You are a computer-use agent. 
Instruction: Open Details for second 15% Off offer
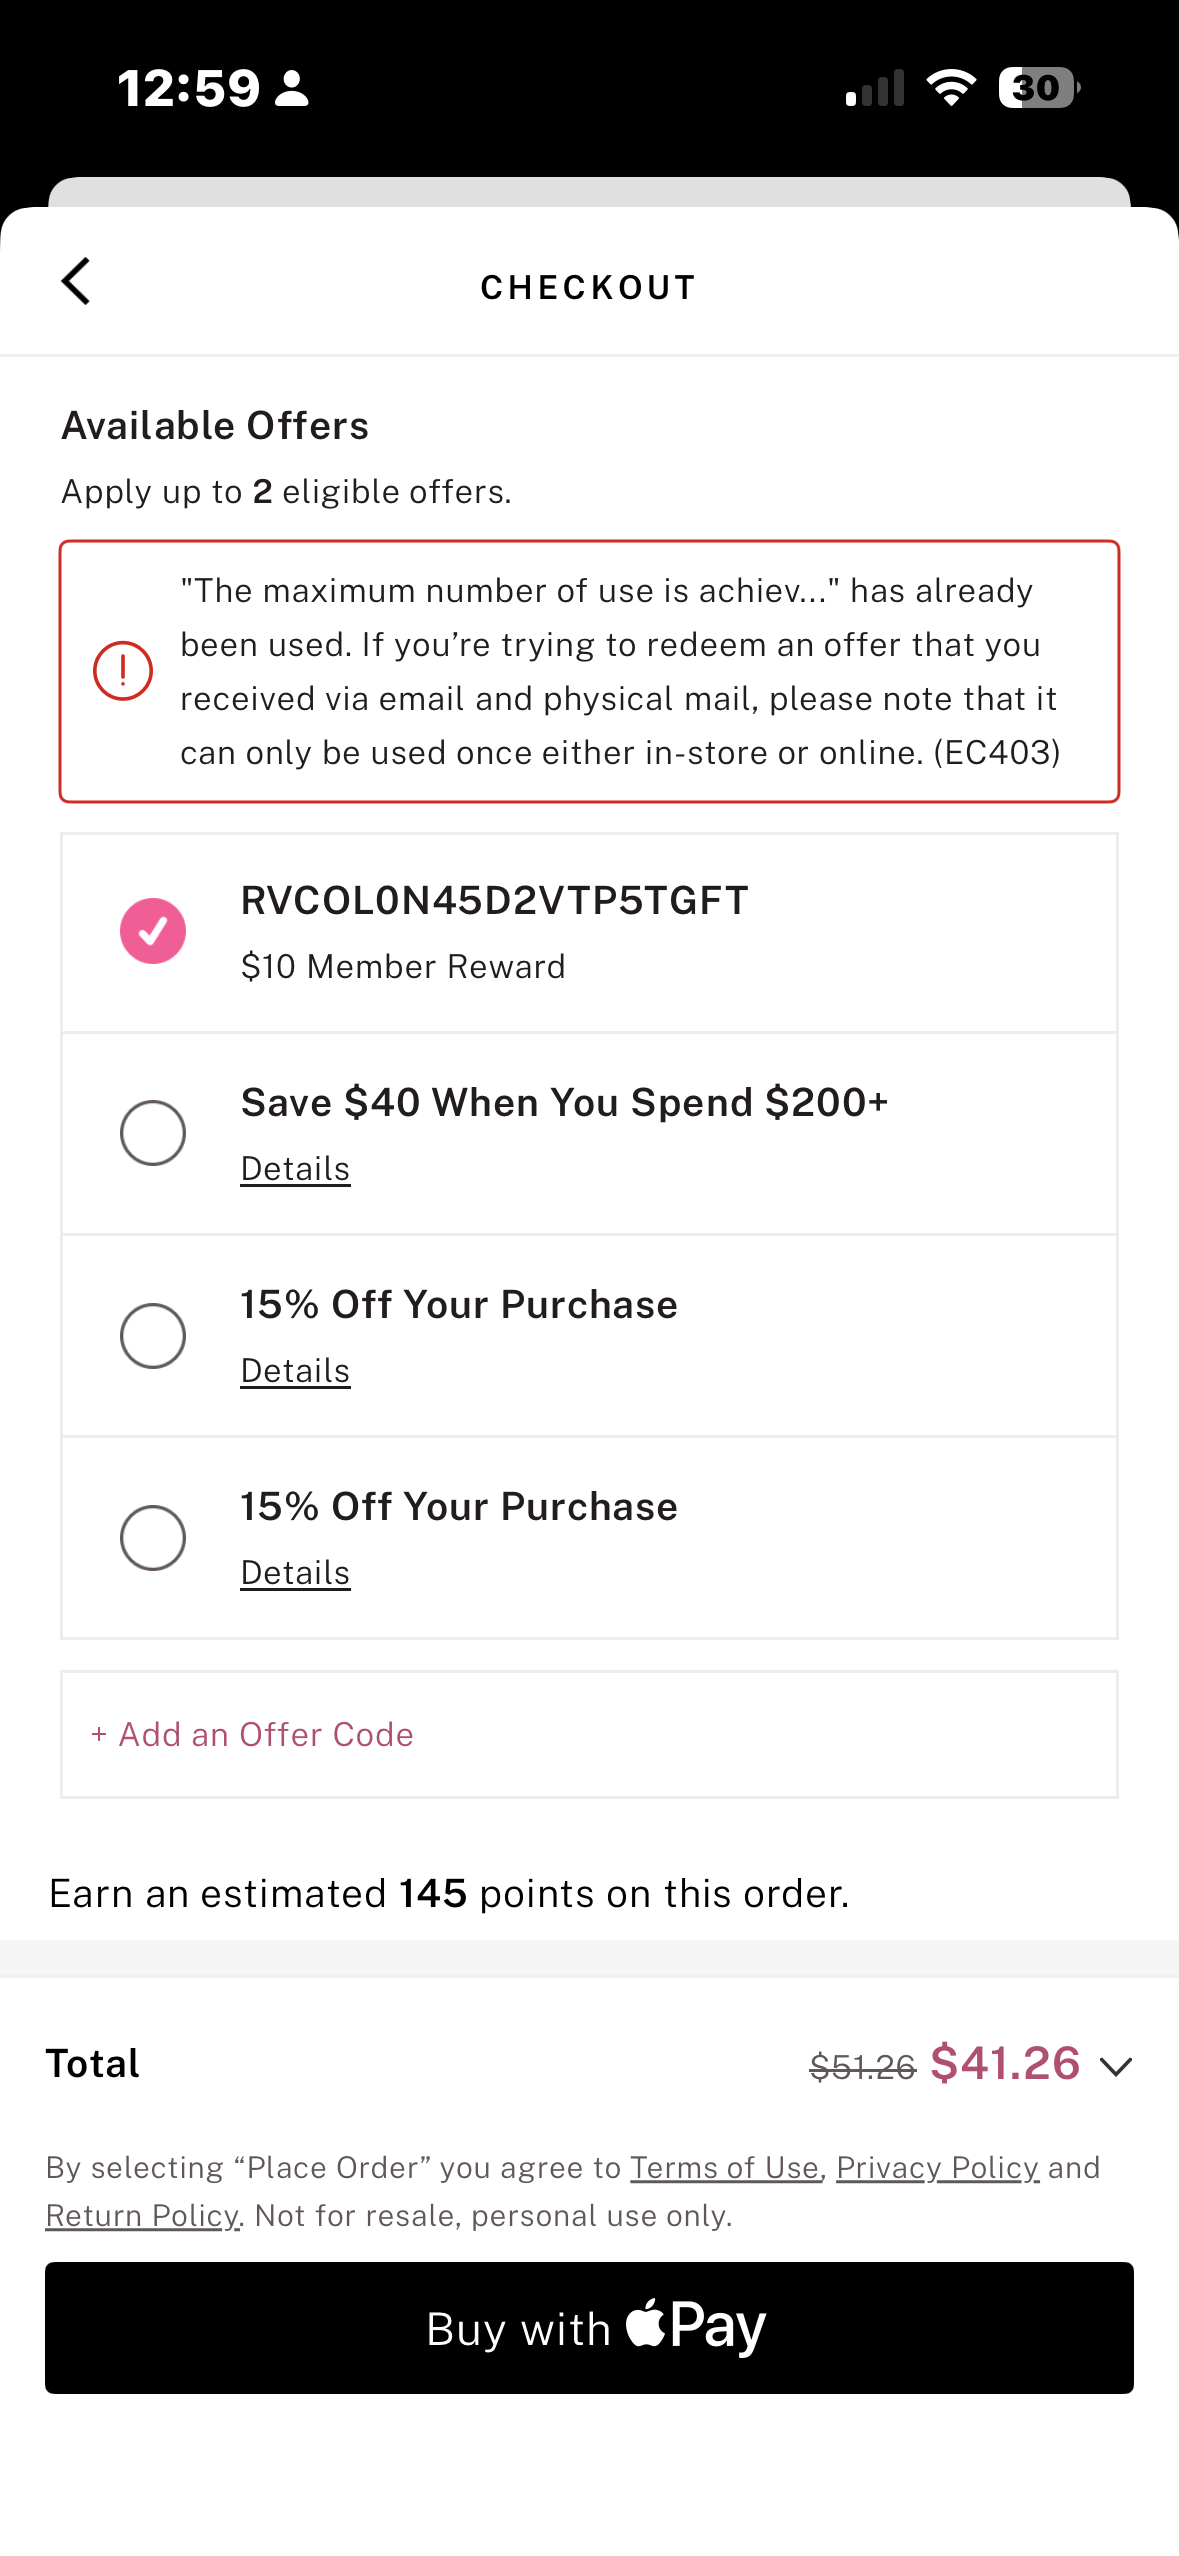point(295,1572)
